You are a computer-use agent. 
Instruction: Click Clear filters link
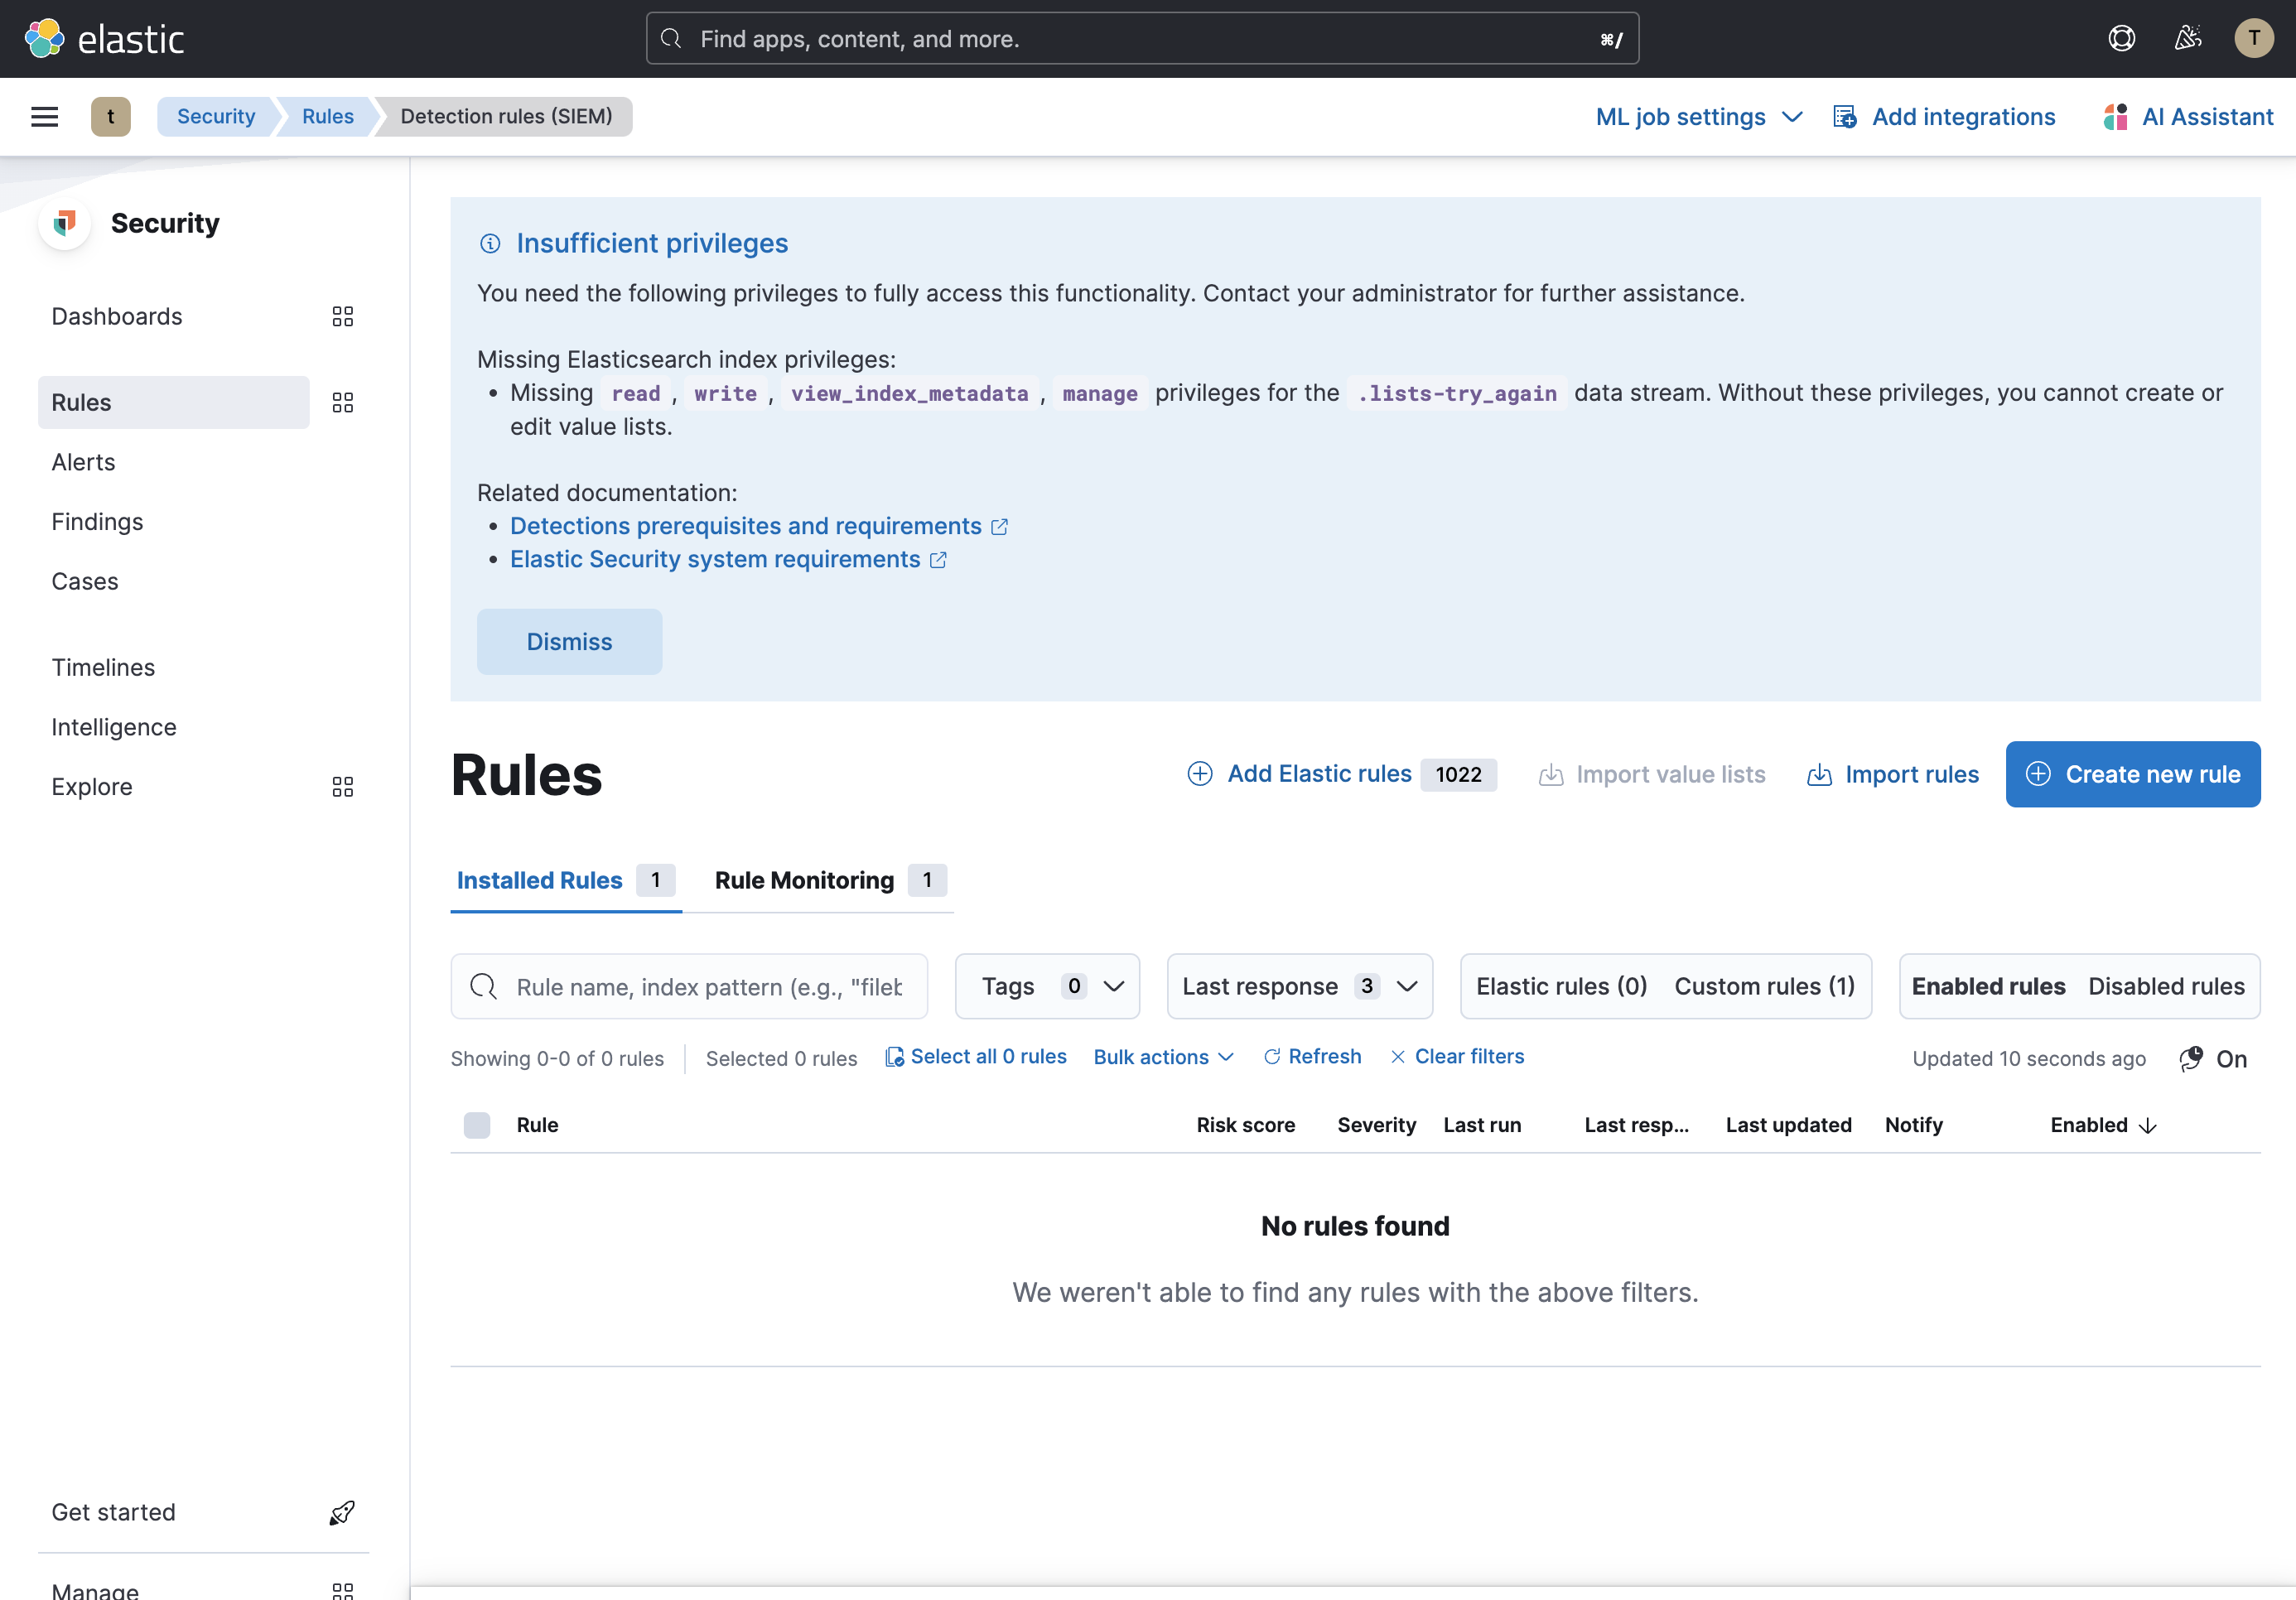click(1457, 1057)
